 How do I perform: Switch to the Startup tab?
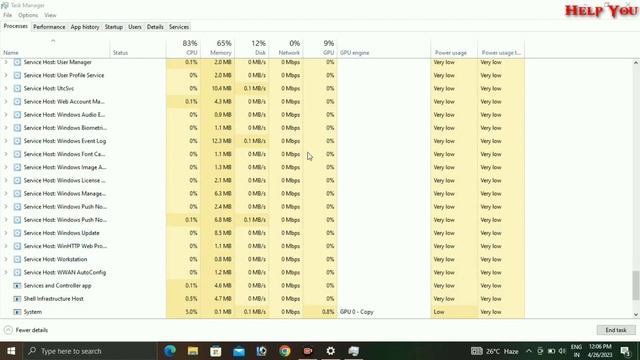113,27
